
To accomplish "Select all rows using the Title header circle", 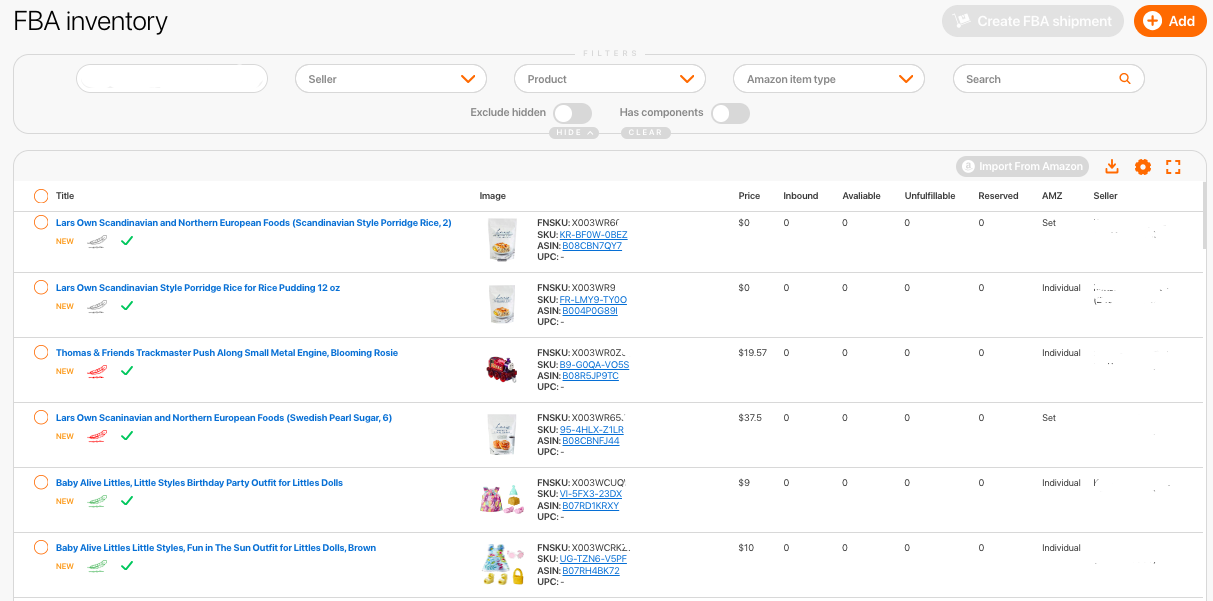I will (41, 196).
